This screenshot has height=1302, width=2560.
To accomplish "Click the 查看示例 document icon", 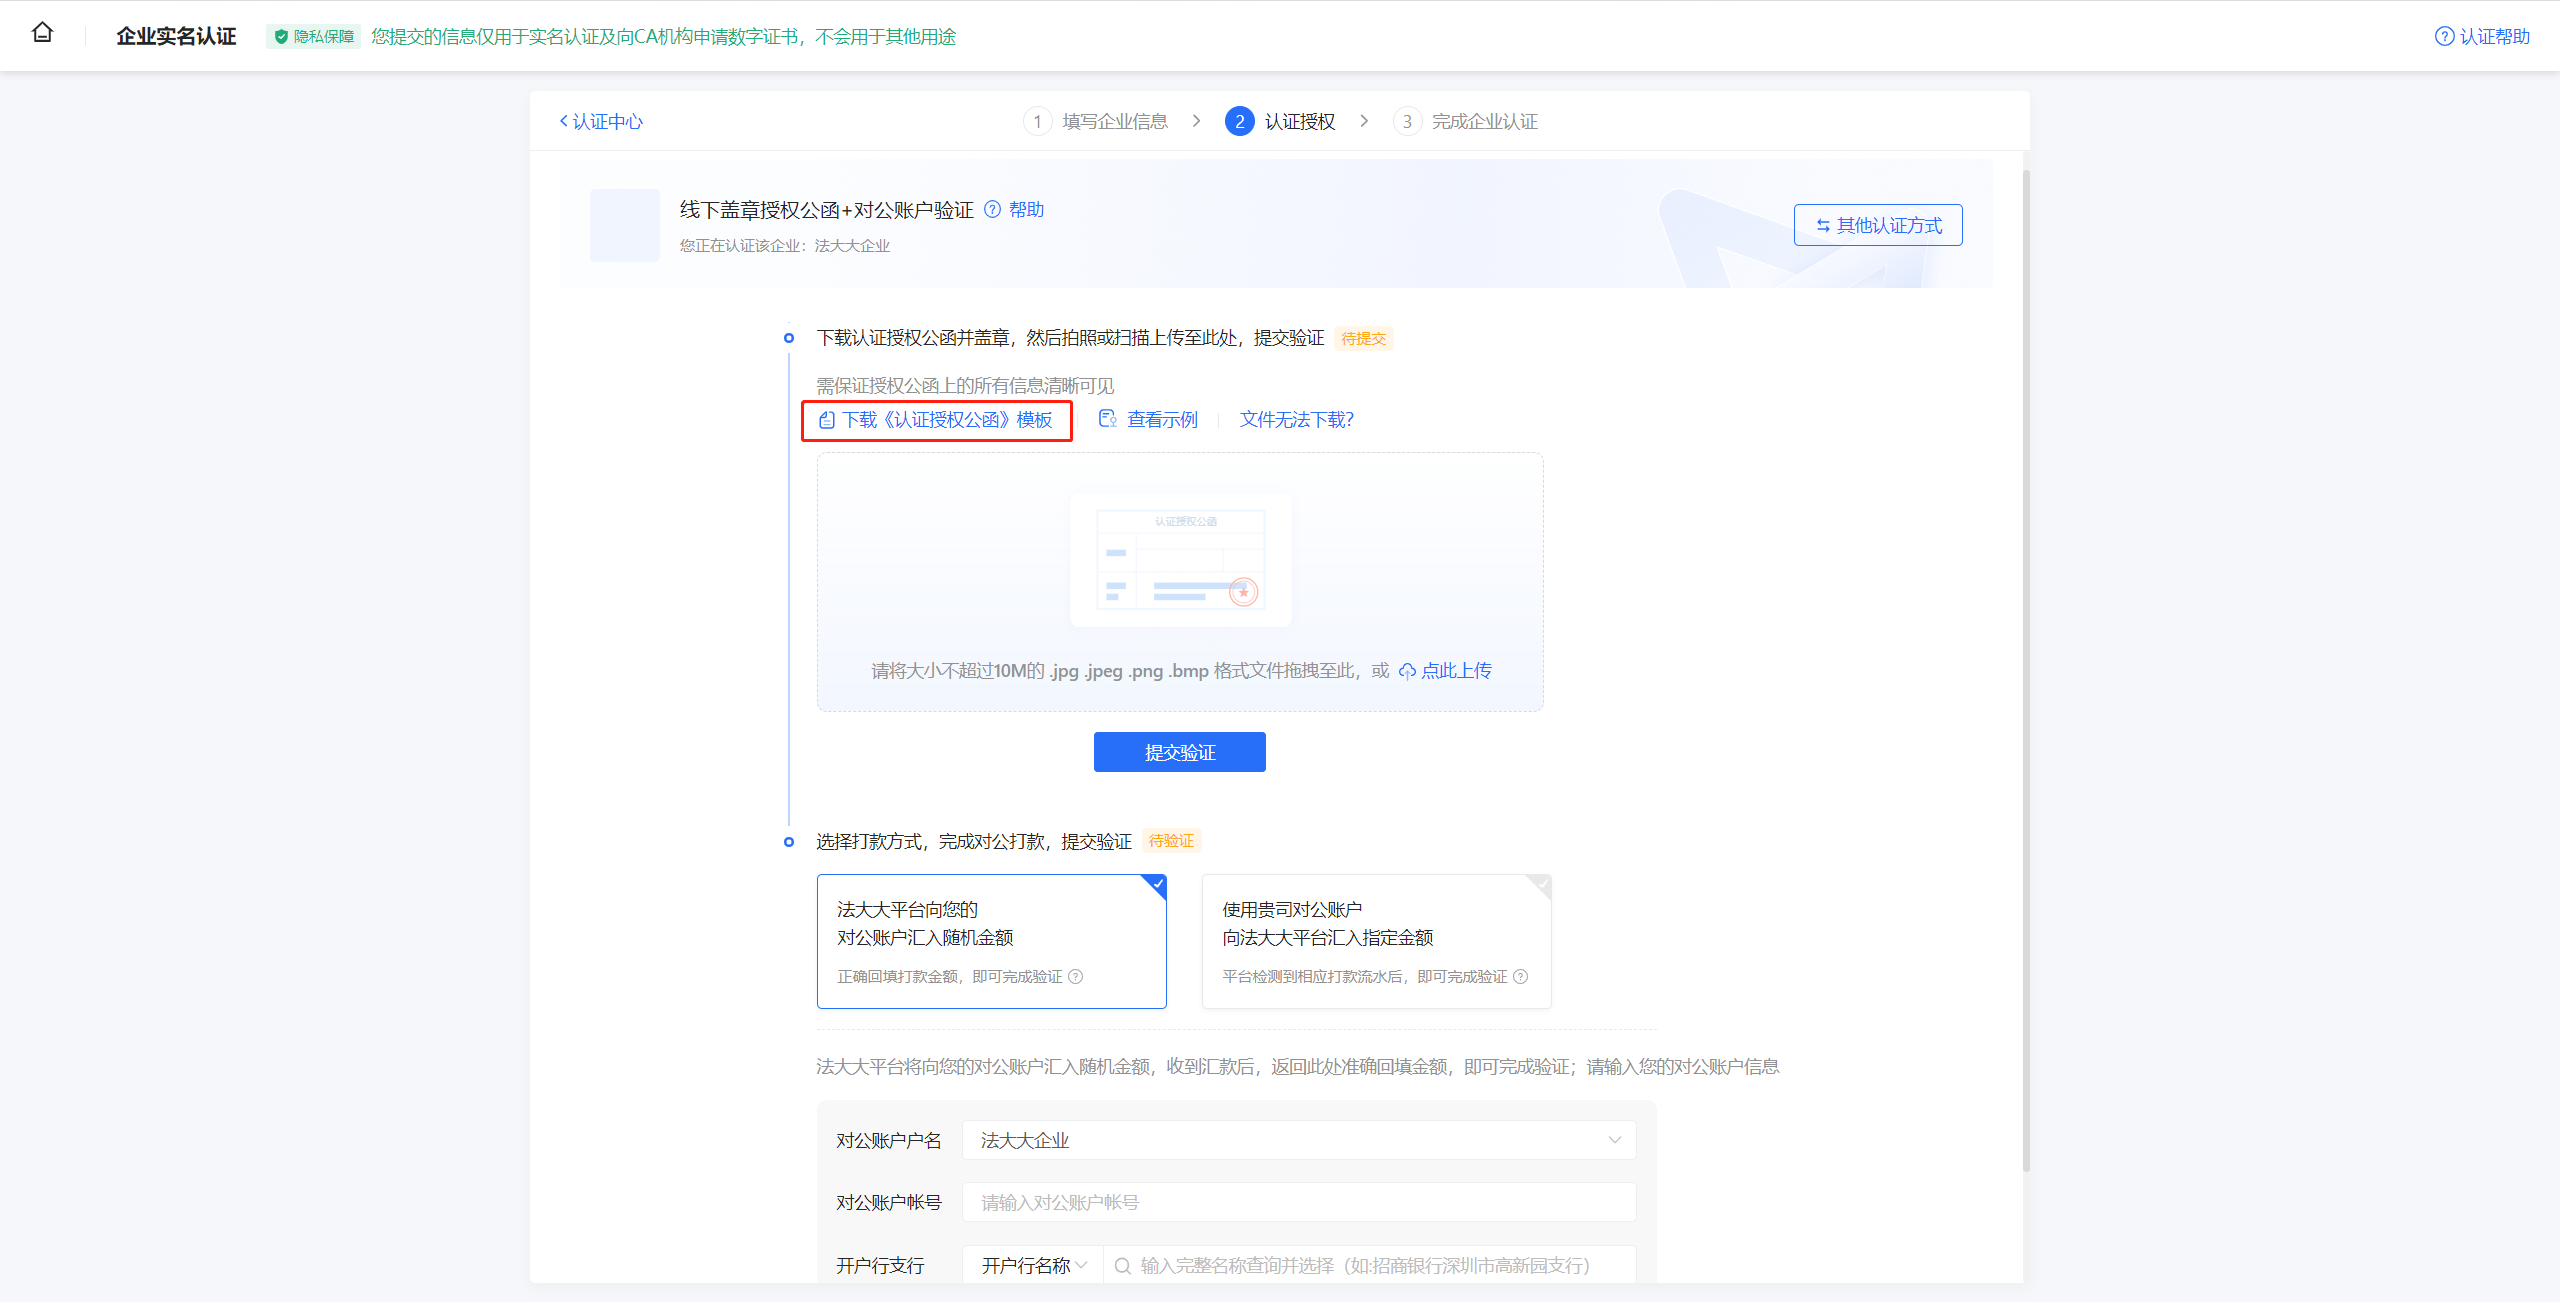I will click(1107, 419).
